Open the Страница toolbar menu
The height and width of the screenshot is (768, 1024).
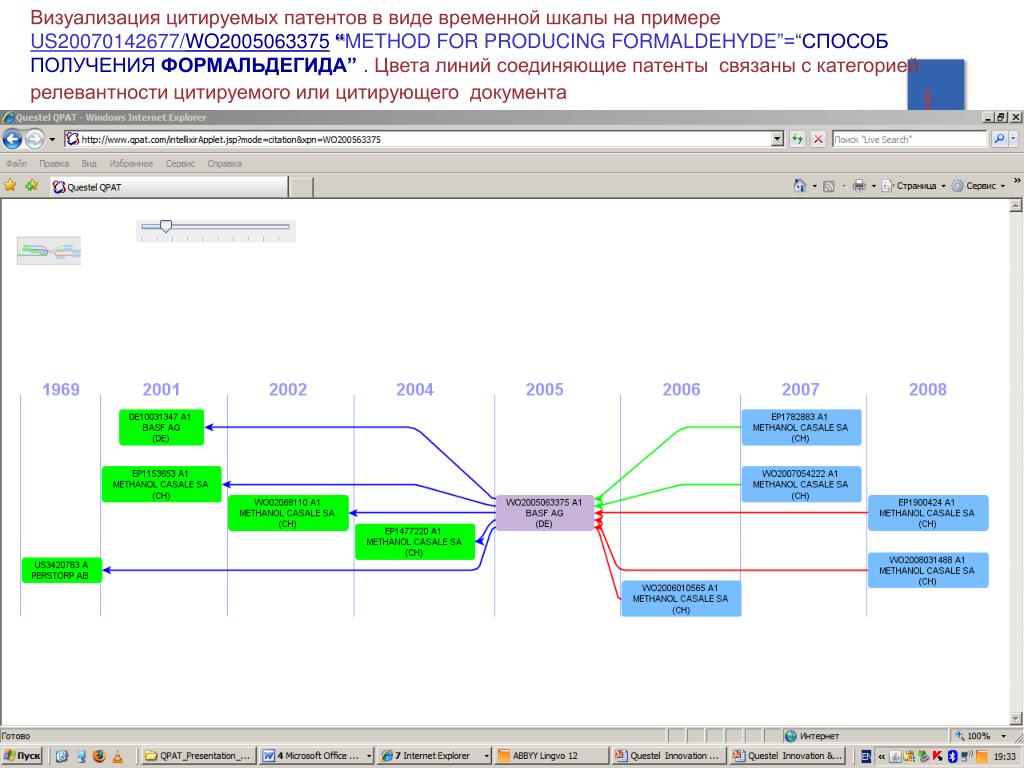click(914, 186)
